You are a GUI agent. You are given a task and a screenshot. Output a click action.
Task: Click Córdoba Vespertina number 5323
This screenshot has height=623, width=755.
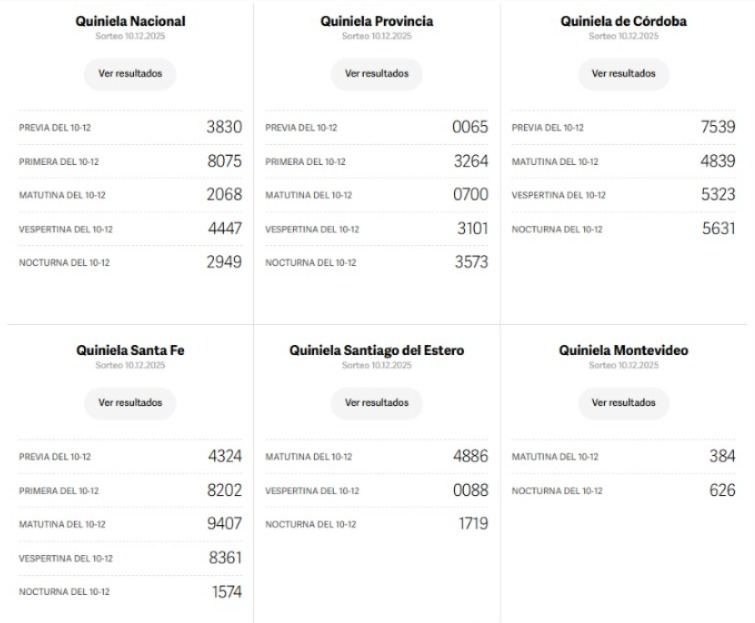[718, 195]
